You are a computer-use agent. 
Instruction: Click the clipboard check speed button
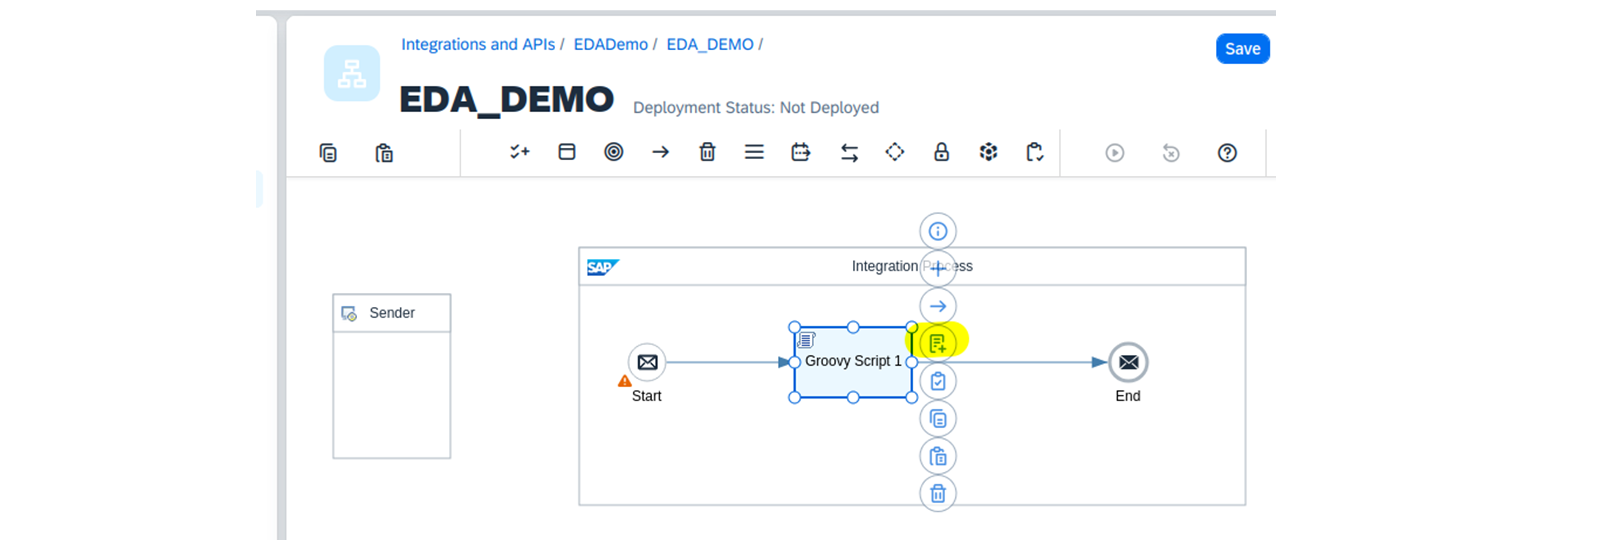[938, 381]
